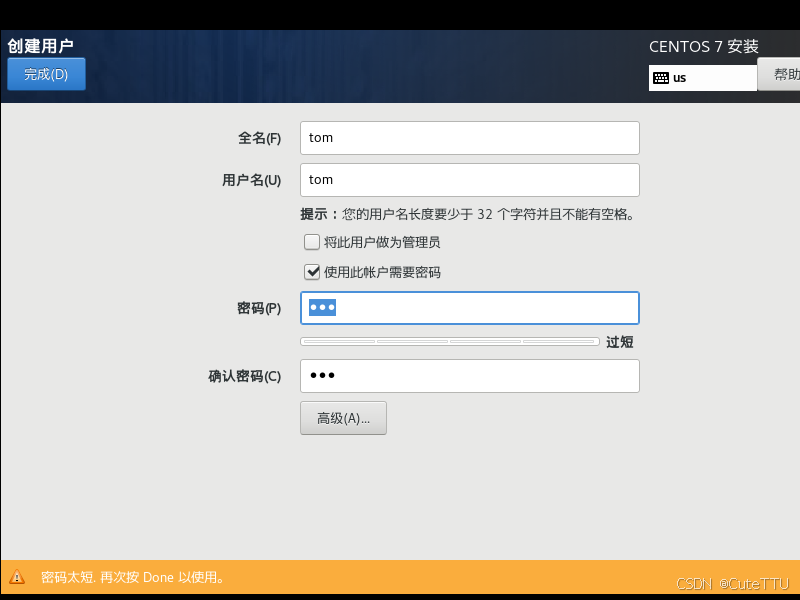Click the warning triangle icon
This screenshot has width=800, height=600.
tap(17, 577)
